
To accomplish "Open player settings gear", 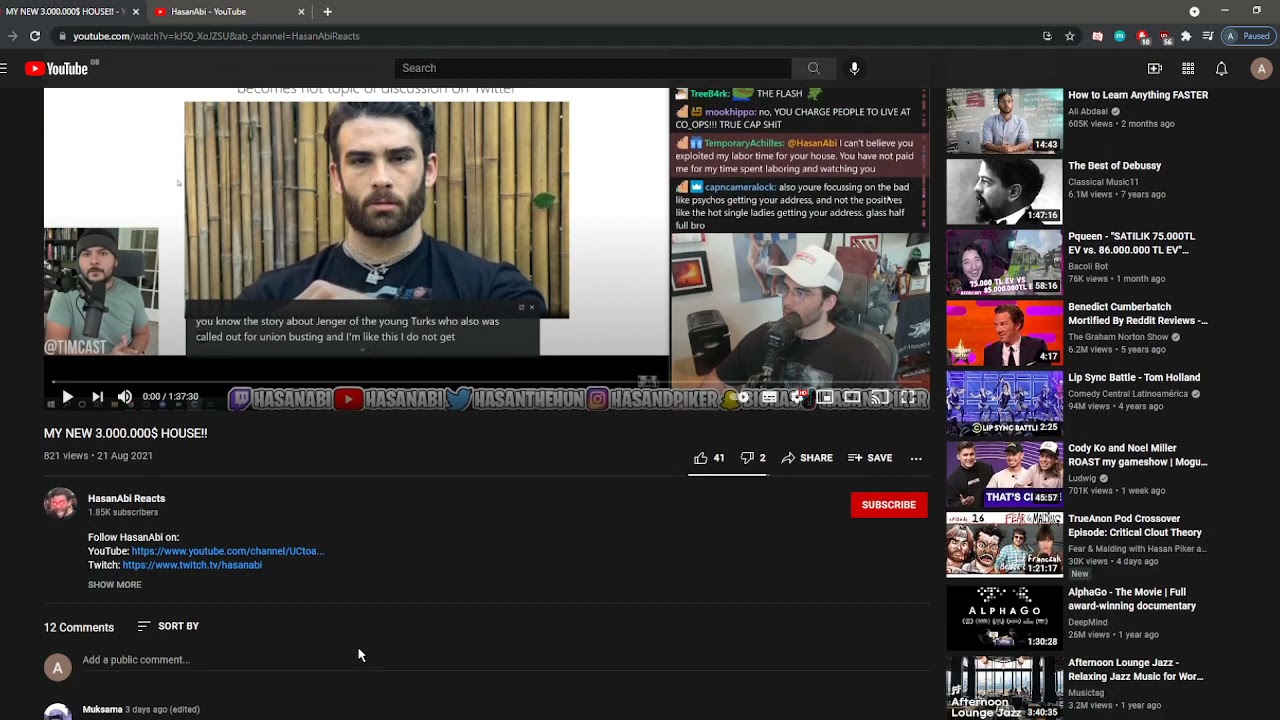I will [798, 397].
